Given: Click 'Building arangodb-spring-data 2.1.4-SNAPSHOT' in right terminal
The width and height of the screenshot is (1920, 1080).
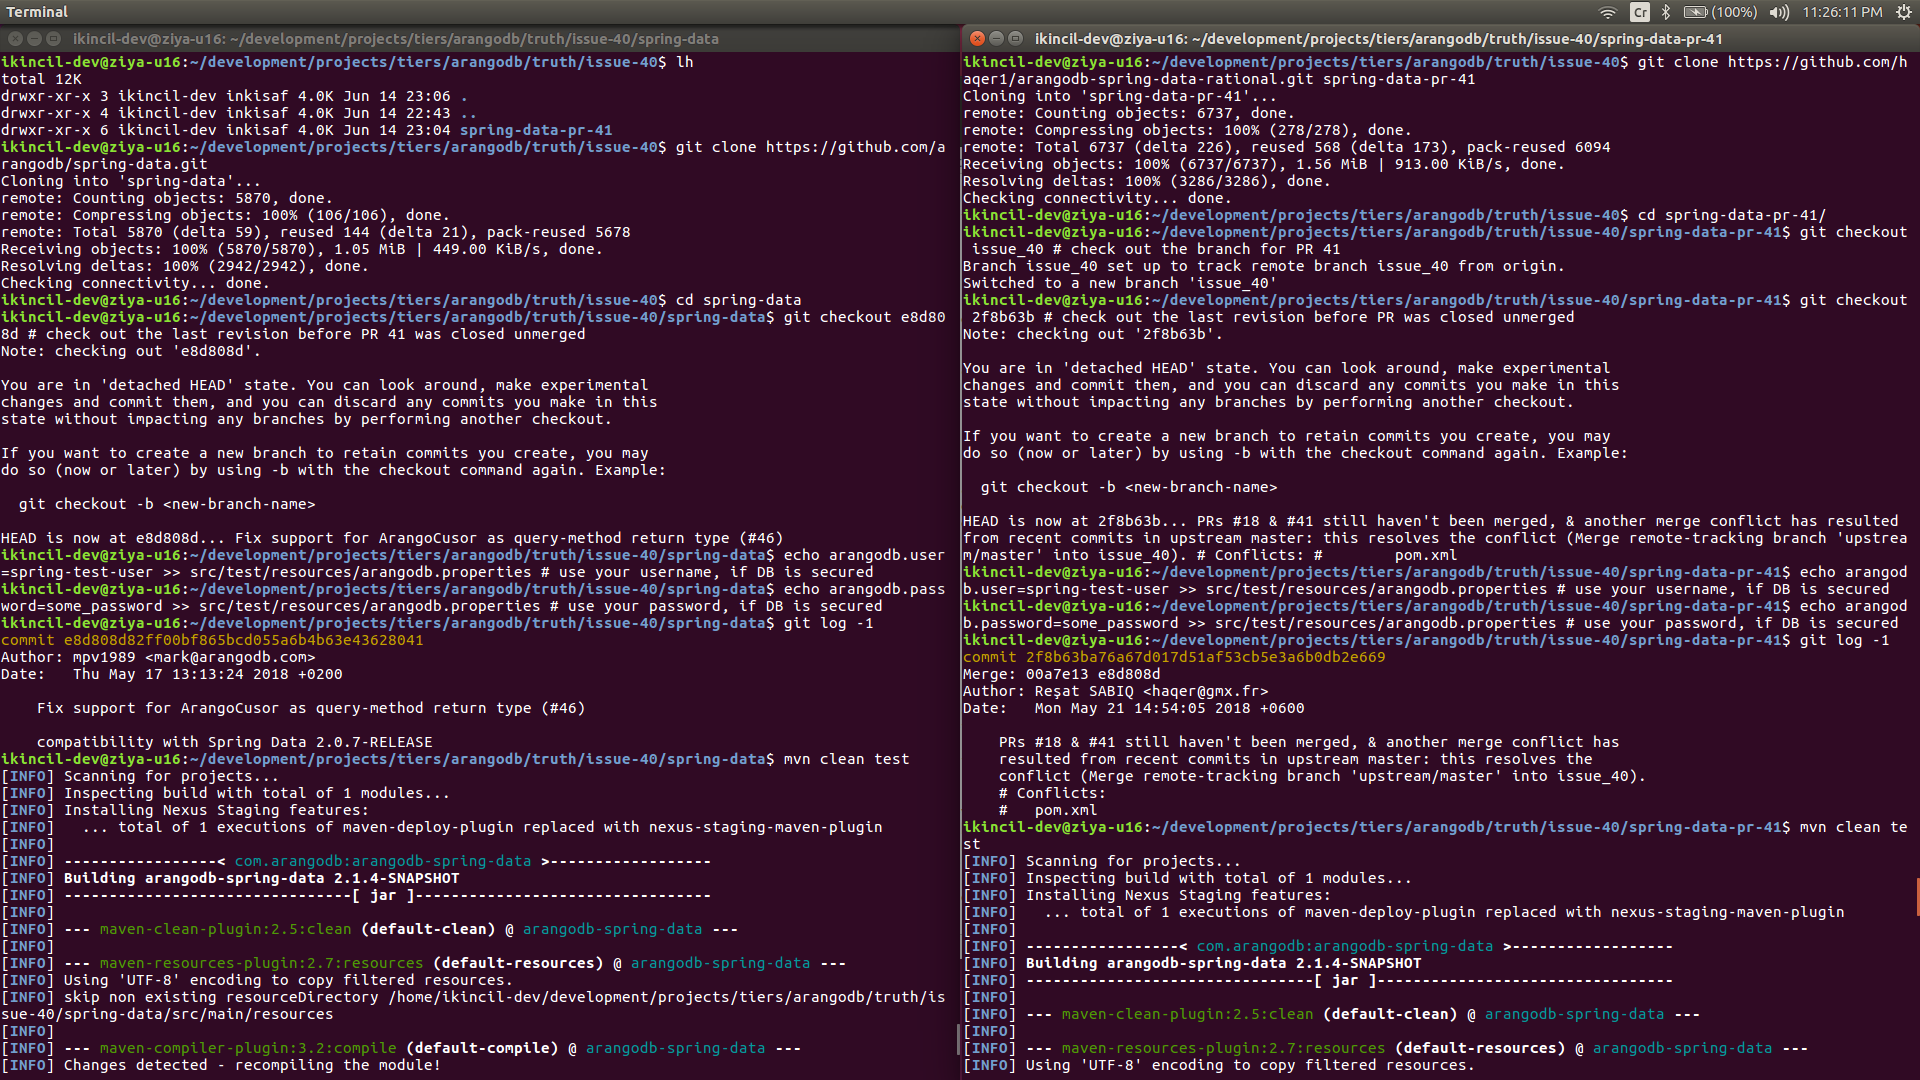Looking at the screenshot, I should coord(1224,963).
